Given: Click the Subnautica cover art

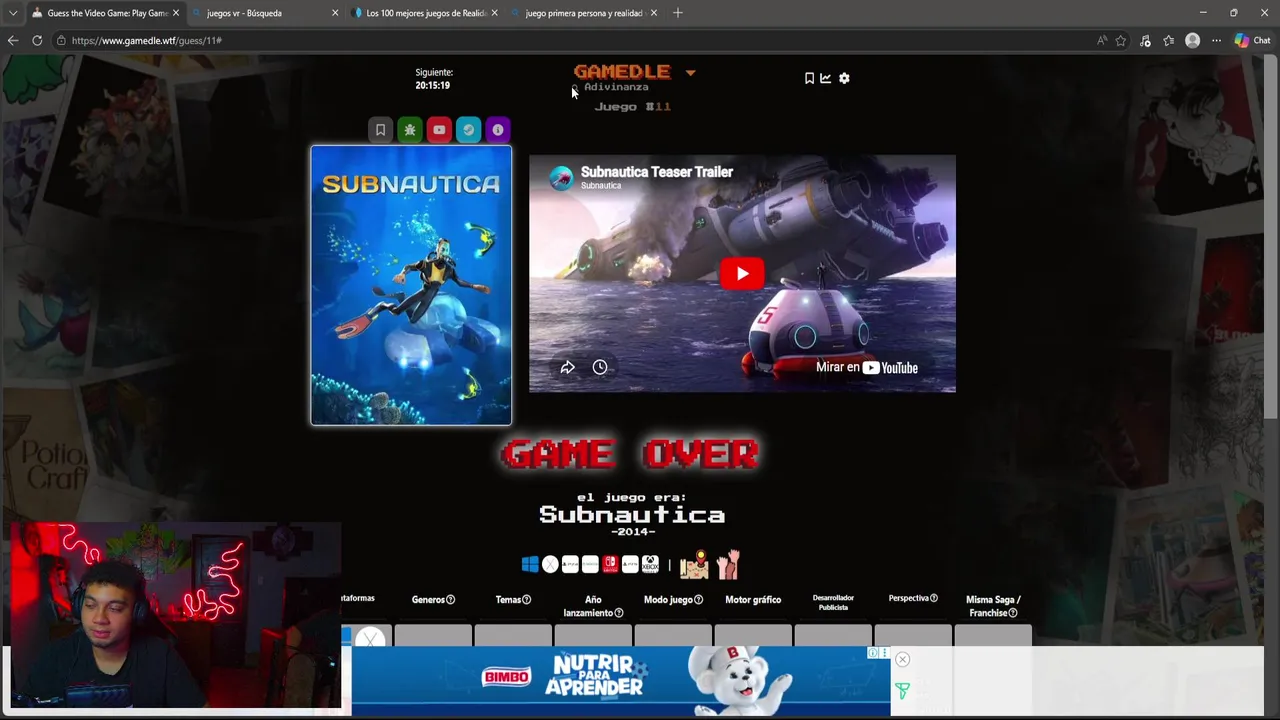Looking at the screenshot, I should pos(411,285).
